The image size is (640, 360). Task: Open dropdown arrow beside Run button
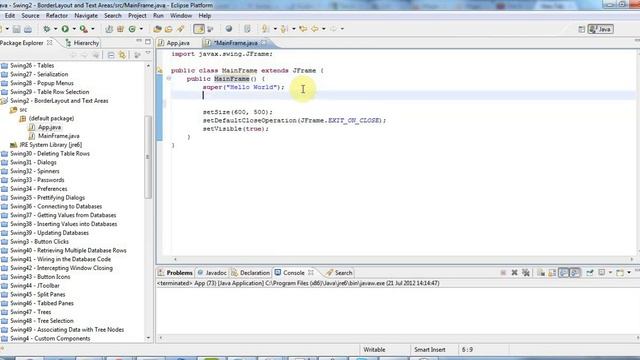tap(74, 29)
